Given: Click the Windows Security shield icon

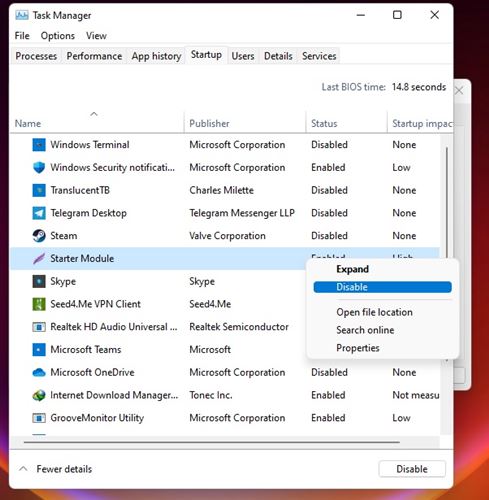Looking at the screenshot, I should 39,167.
